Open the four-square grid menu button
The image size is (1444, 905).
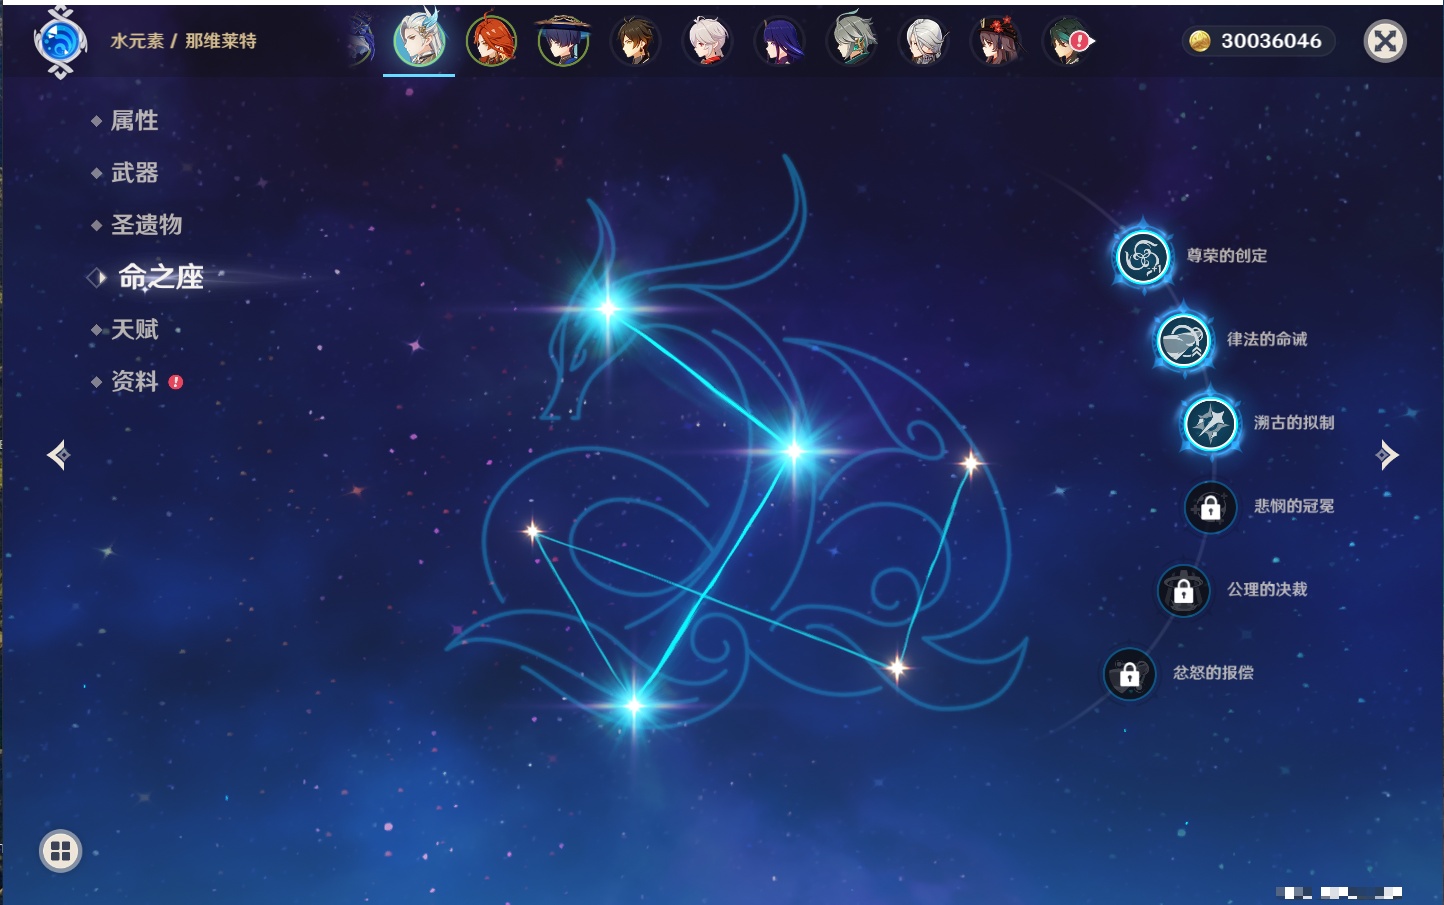(x=60, y=851)
